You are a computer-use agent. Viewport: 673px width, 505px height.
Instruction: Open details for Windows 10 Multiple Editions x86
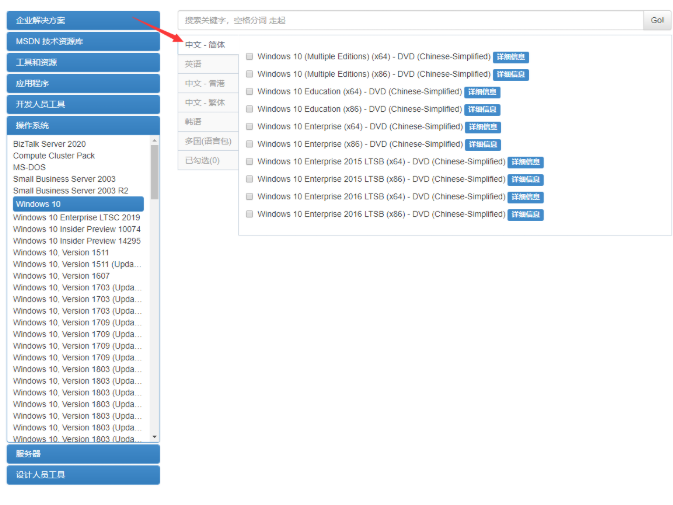click(511, 75)
